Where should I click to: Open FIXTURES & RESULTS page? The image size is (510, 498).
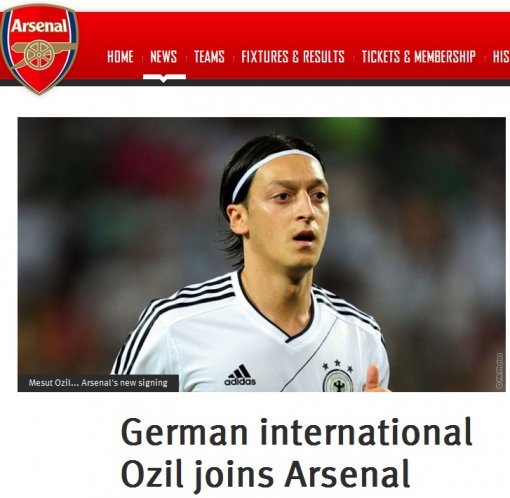(293, 56)
